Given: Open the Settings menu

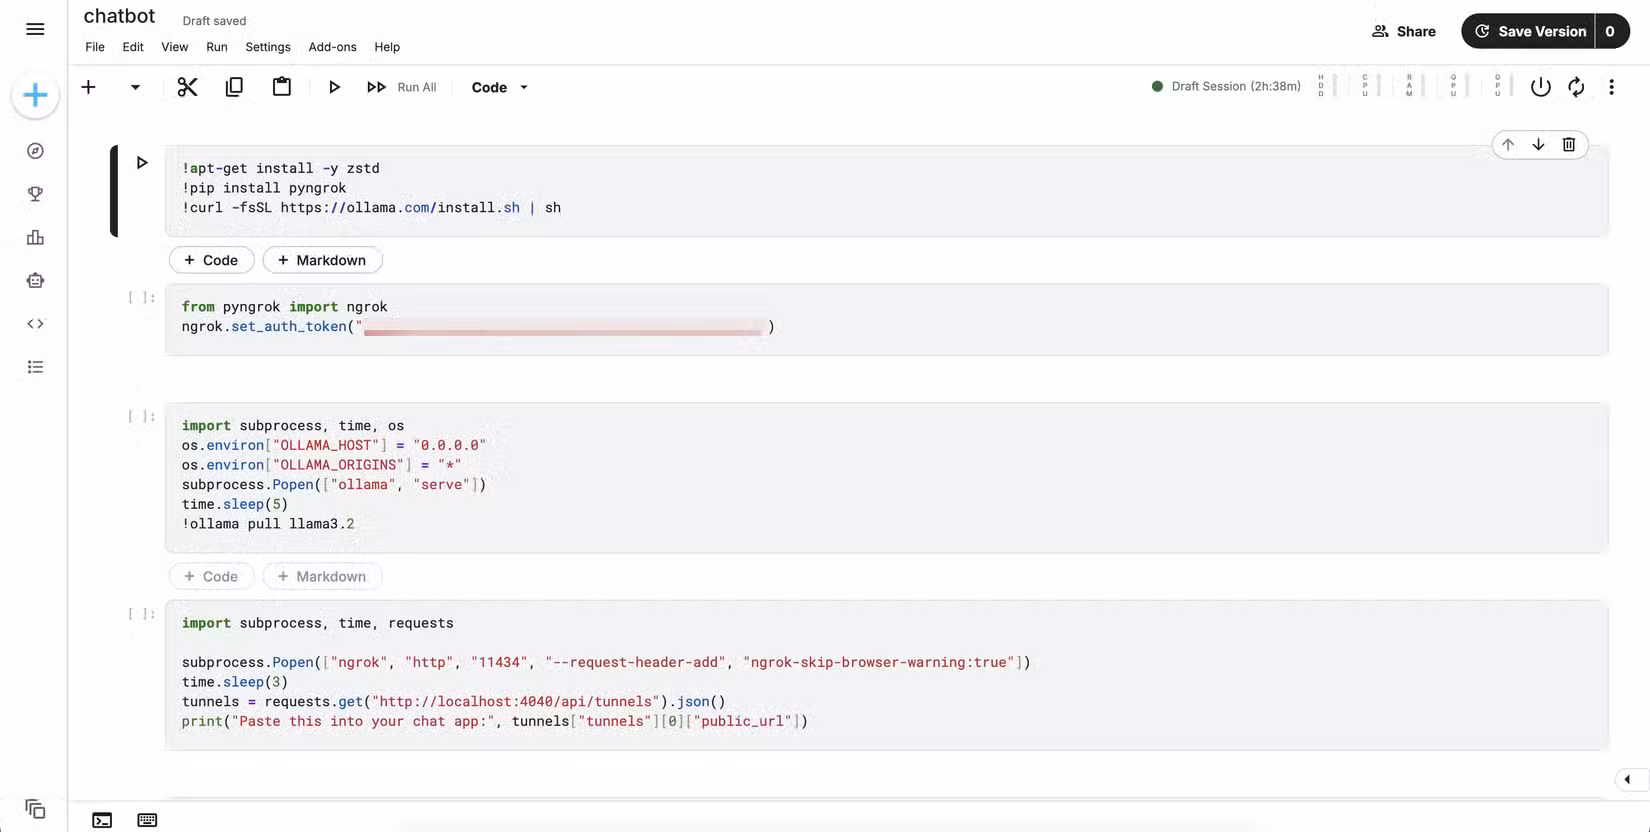Looking at the screenshot, I should point(268,47).
